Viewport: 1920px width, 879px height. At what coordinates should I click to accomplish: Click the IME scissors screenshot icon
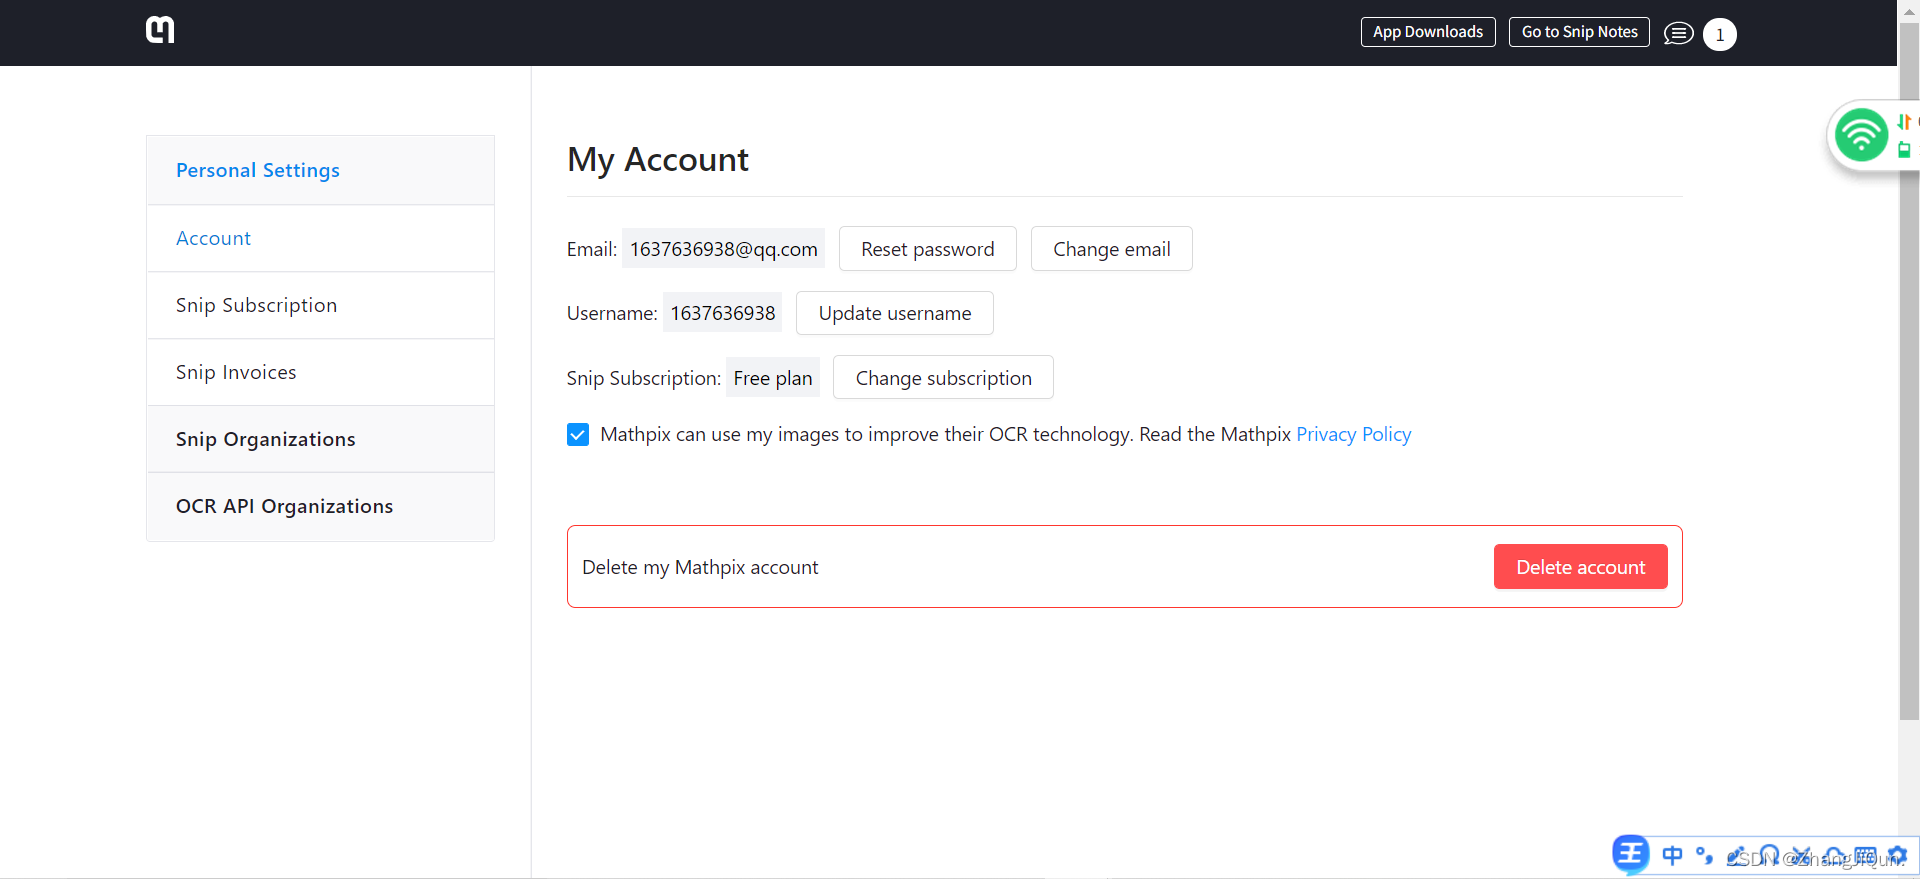pyautogui.click(x=1801, y=856)
